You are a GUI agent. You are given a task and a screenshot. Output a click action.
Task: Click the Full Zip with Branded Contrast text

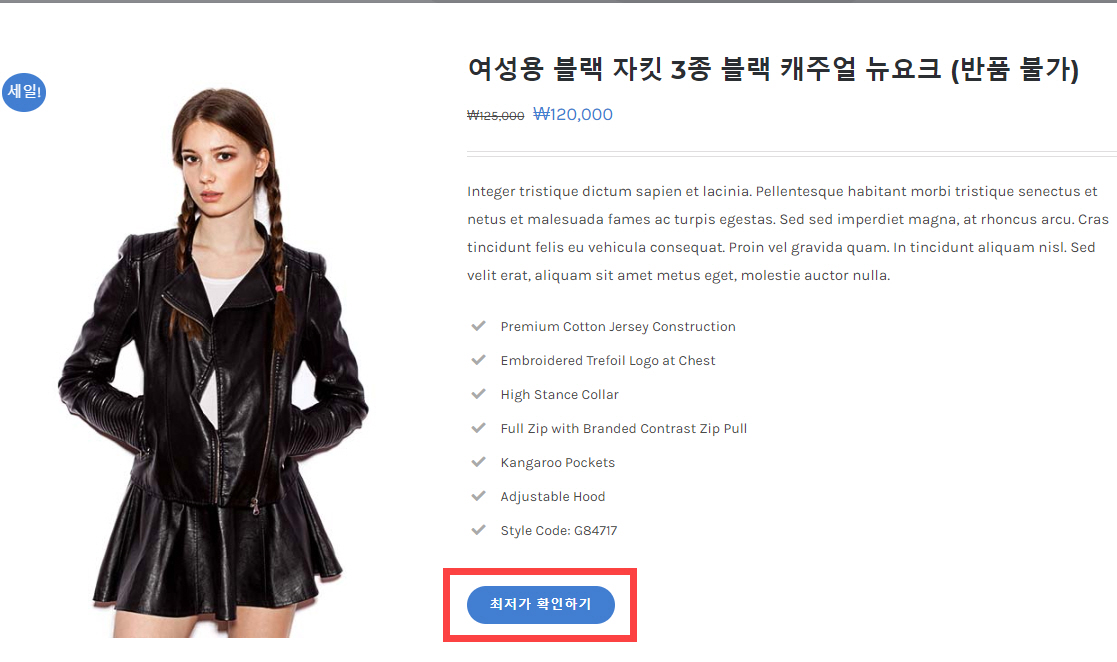click(x=623, y=428)
